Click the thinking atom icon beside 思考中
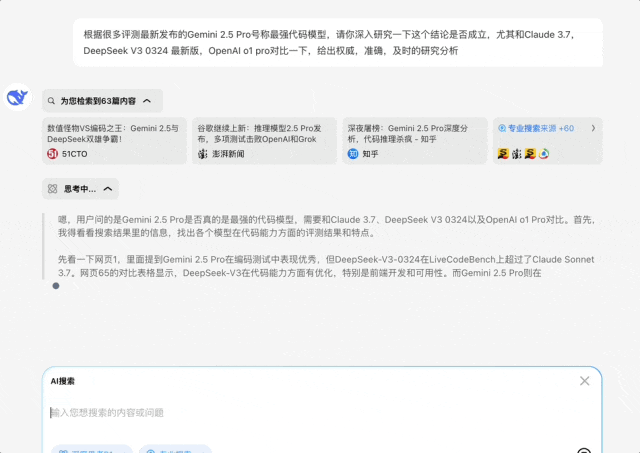 click(53, 188)
